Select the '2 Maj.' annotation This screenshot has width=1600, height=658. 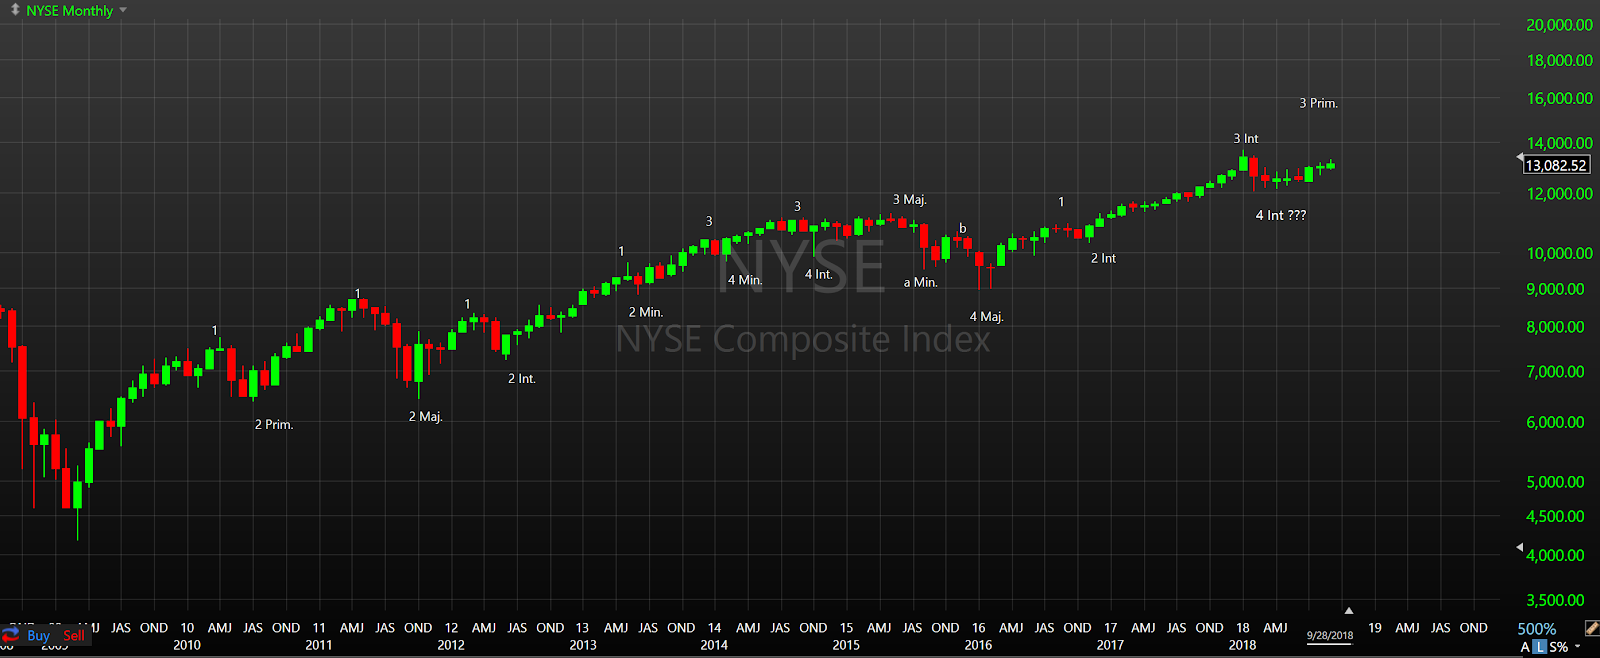tap(425, 416)
